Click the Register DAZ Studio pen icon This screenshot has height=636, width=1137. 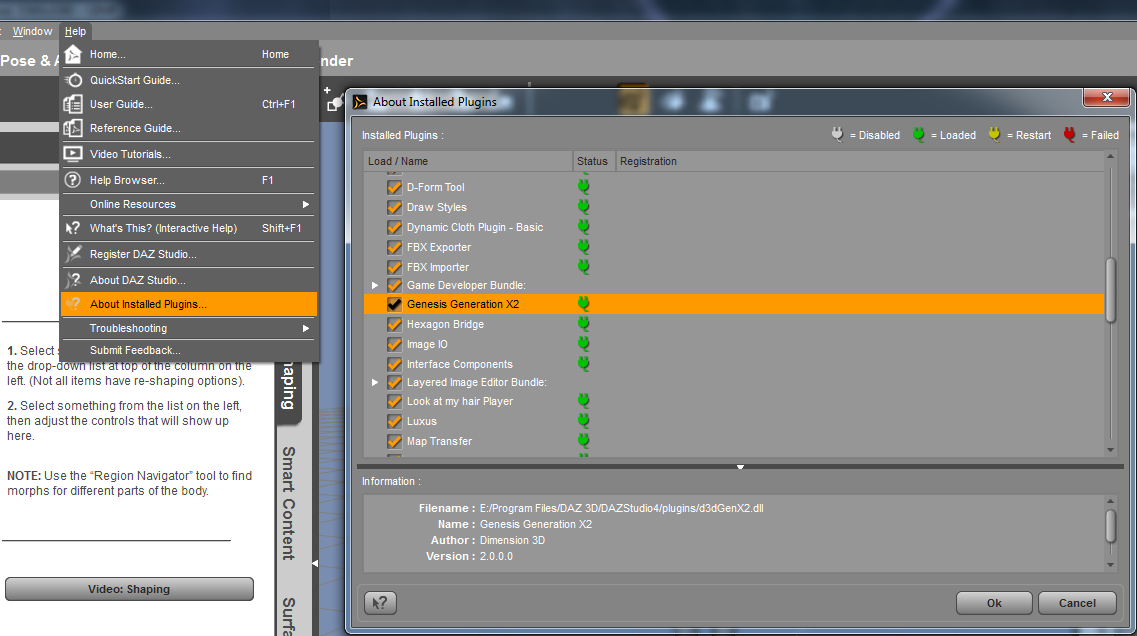point(73,254)
